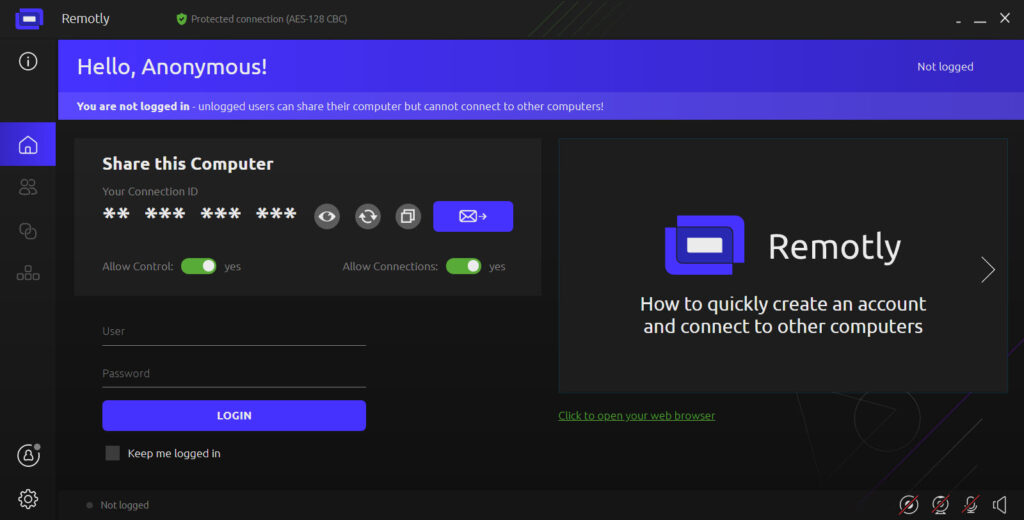This screenshot has height=520, width=1024.
Task: Click the green shield Protected connection icon
Action: [182, 19]
